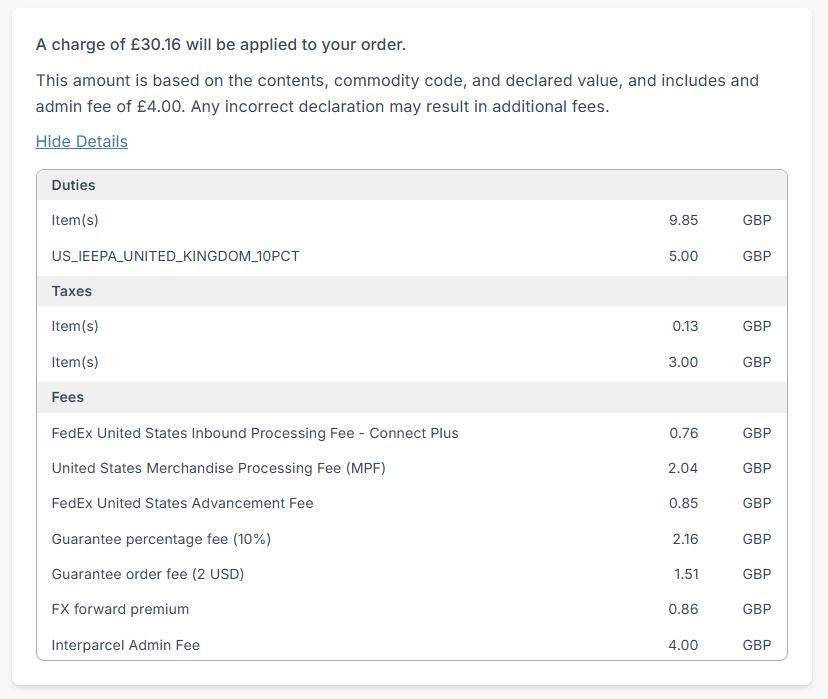Screen dimensions: 828x699
Task: Click the 9.85 duties amount
Action: [x=683, y=220]
